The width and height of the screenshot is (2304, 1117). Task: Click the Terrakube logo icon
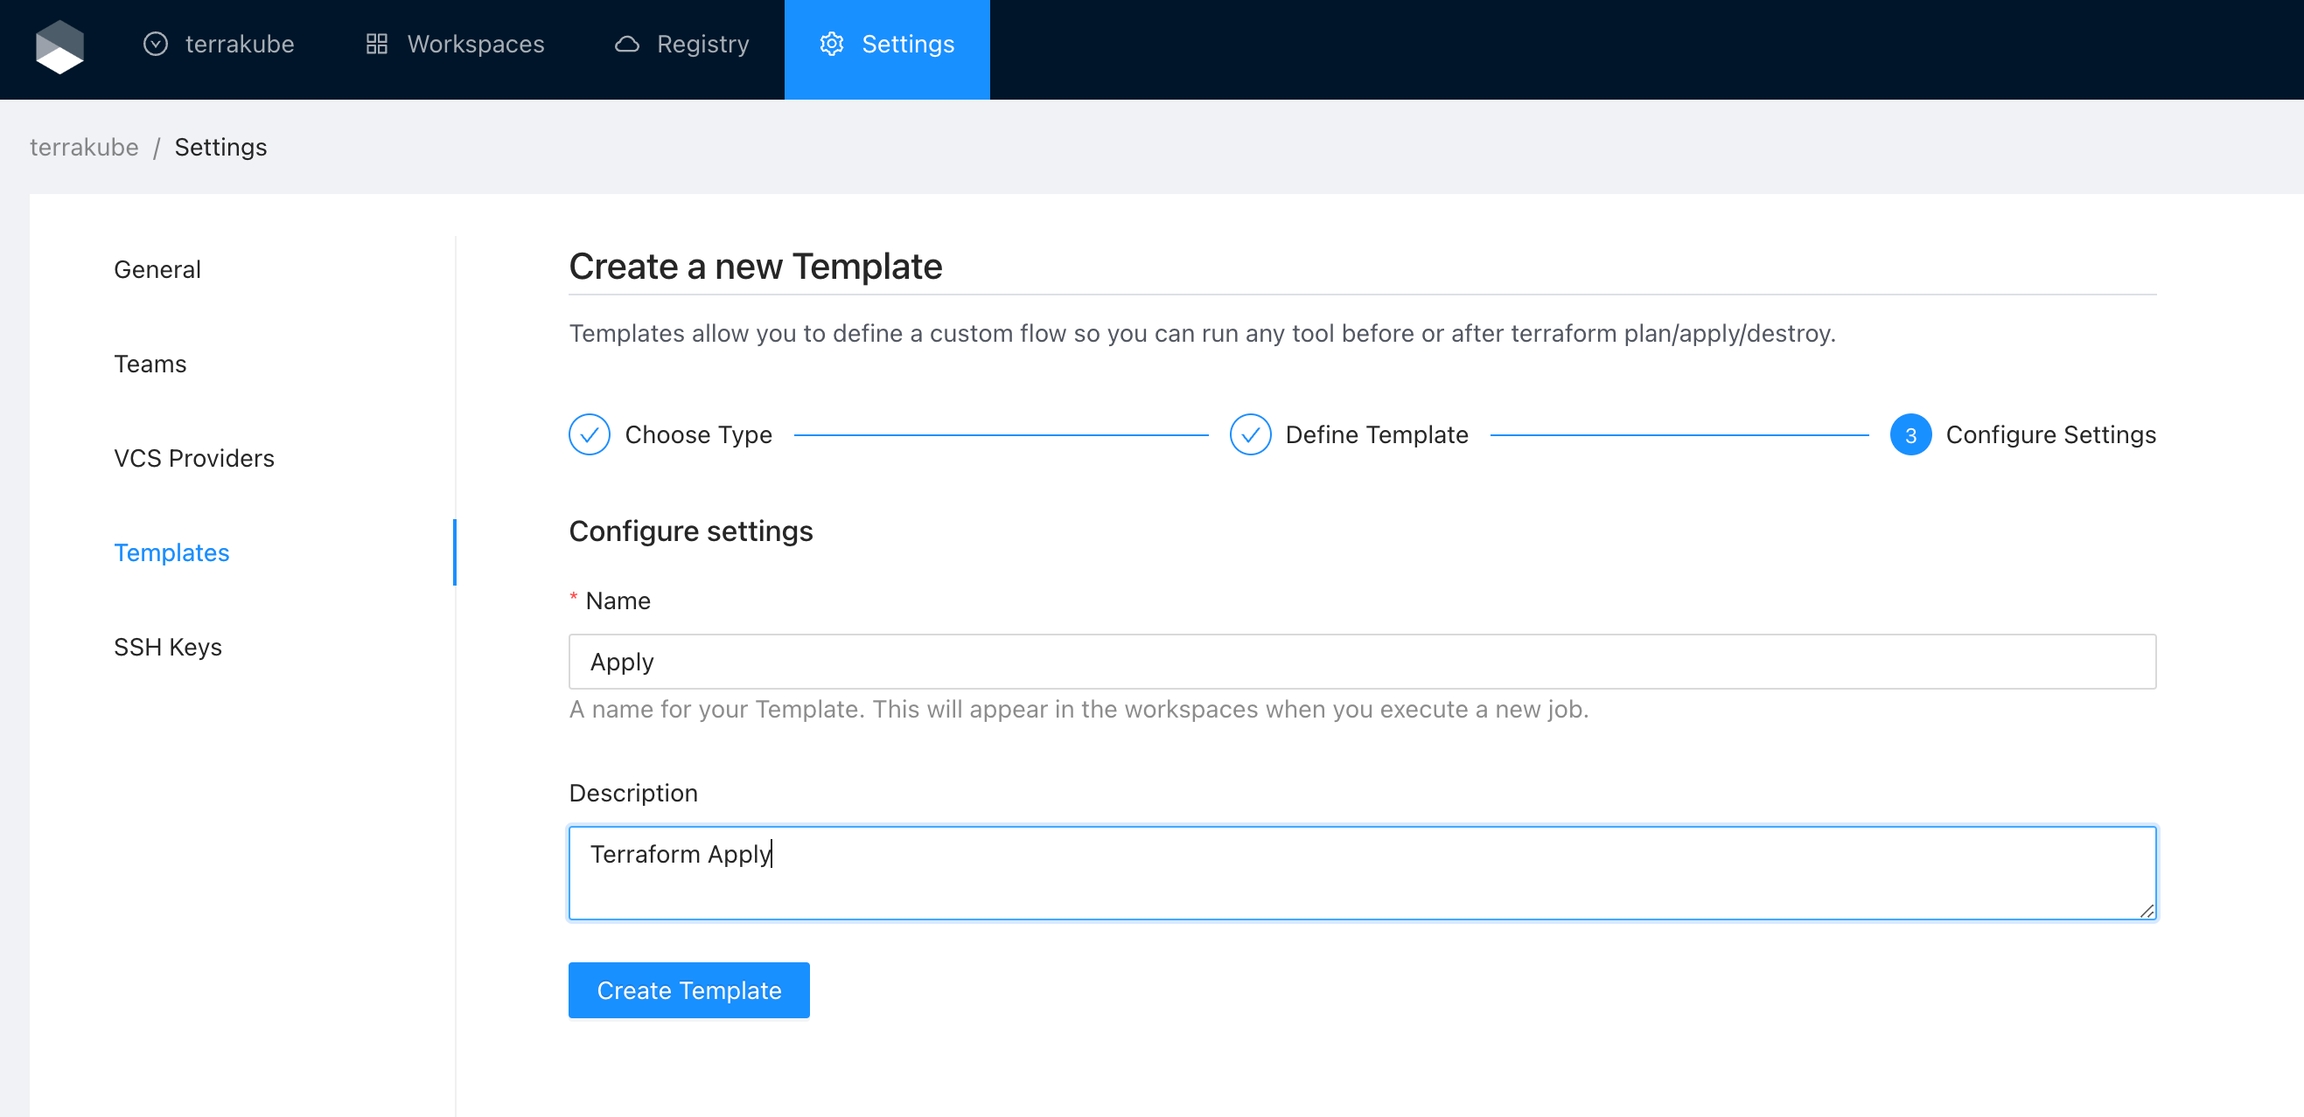tap(60, 46)
